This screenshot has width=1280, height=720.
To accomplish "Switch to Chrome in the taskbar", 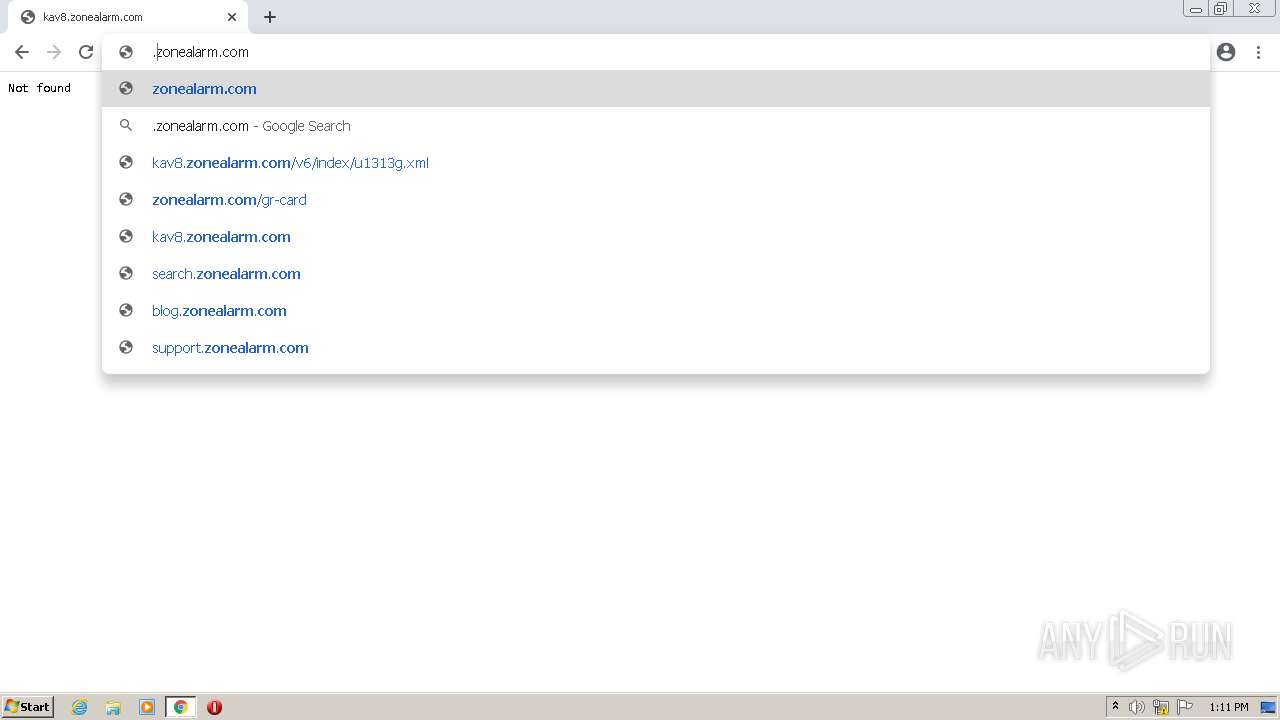I will tap(180, 707).
